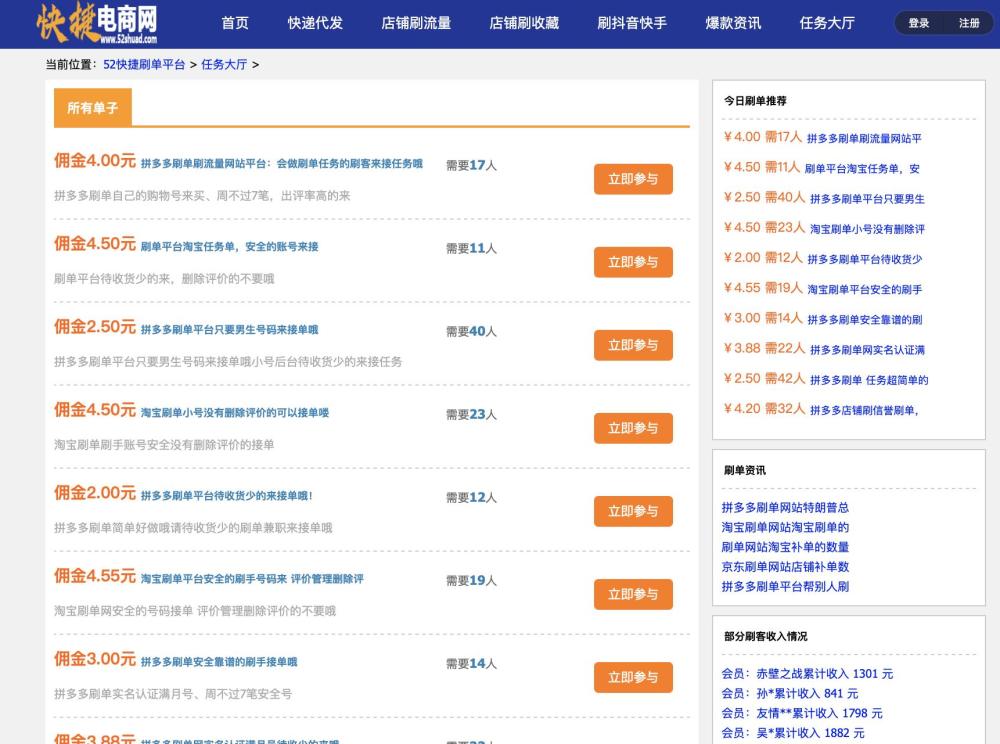The width and height of the screenshot is (1000, 744).
Task: Open news link 京东刷单网站店铺补单数
Action: (x=785, y=567)
